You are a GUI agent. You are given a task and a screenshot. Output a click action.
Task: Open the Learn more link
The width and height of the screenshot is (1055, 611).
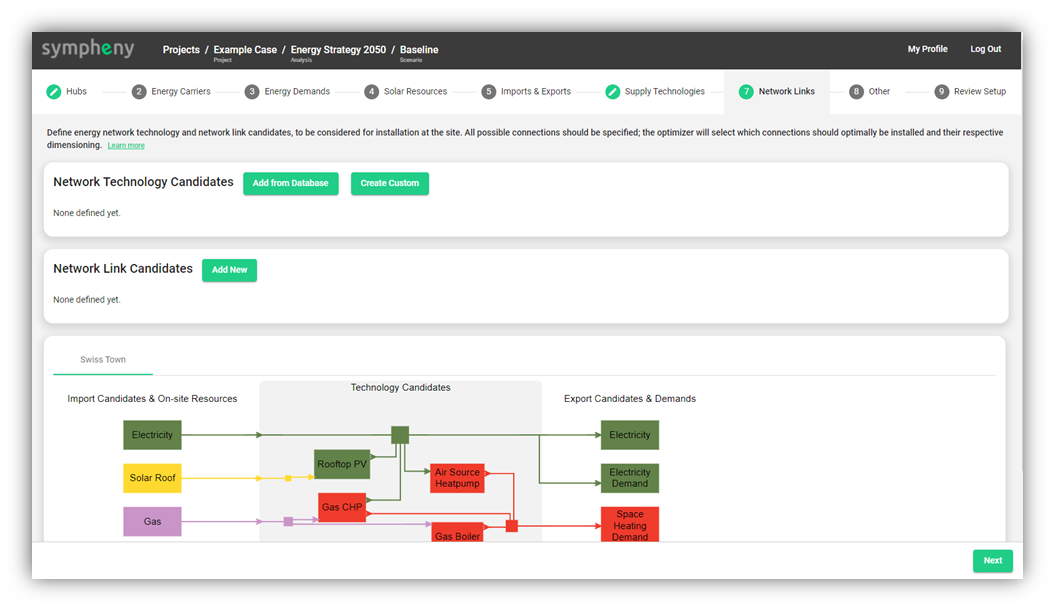pyautogui.click(x=126, y=146)
